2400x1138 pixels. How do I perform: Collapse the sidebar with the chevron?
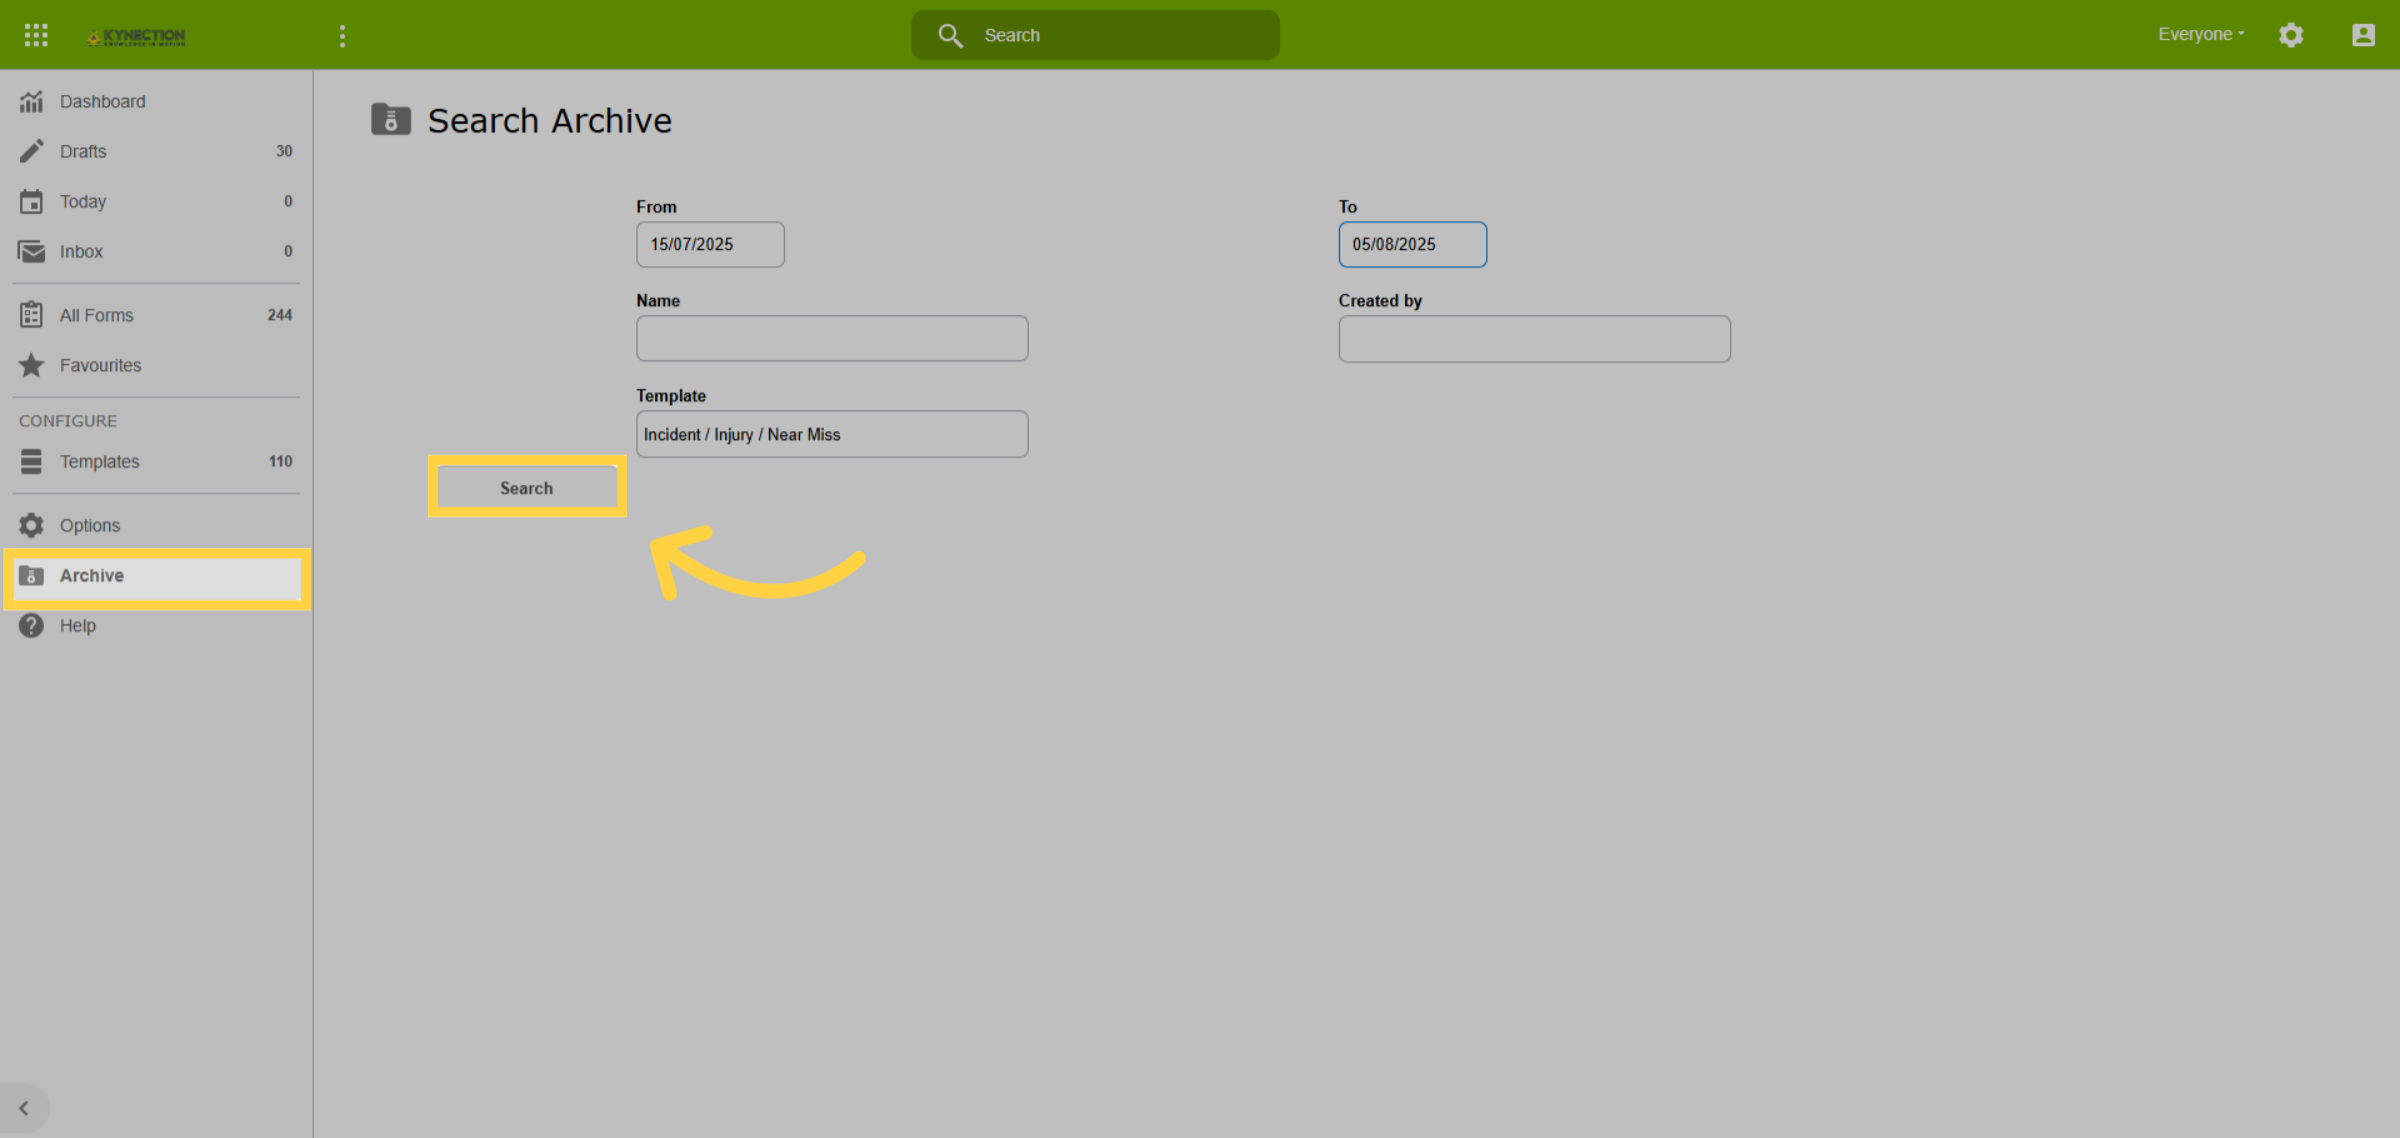[24, 1108]
